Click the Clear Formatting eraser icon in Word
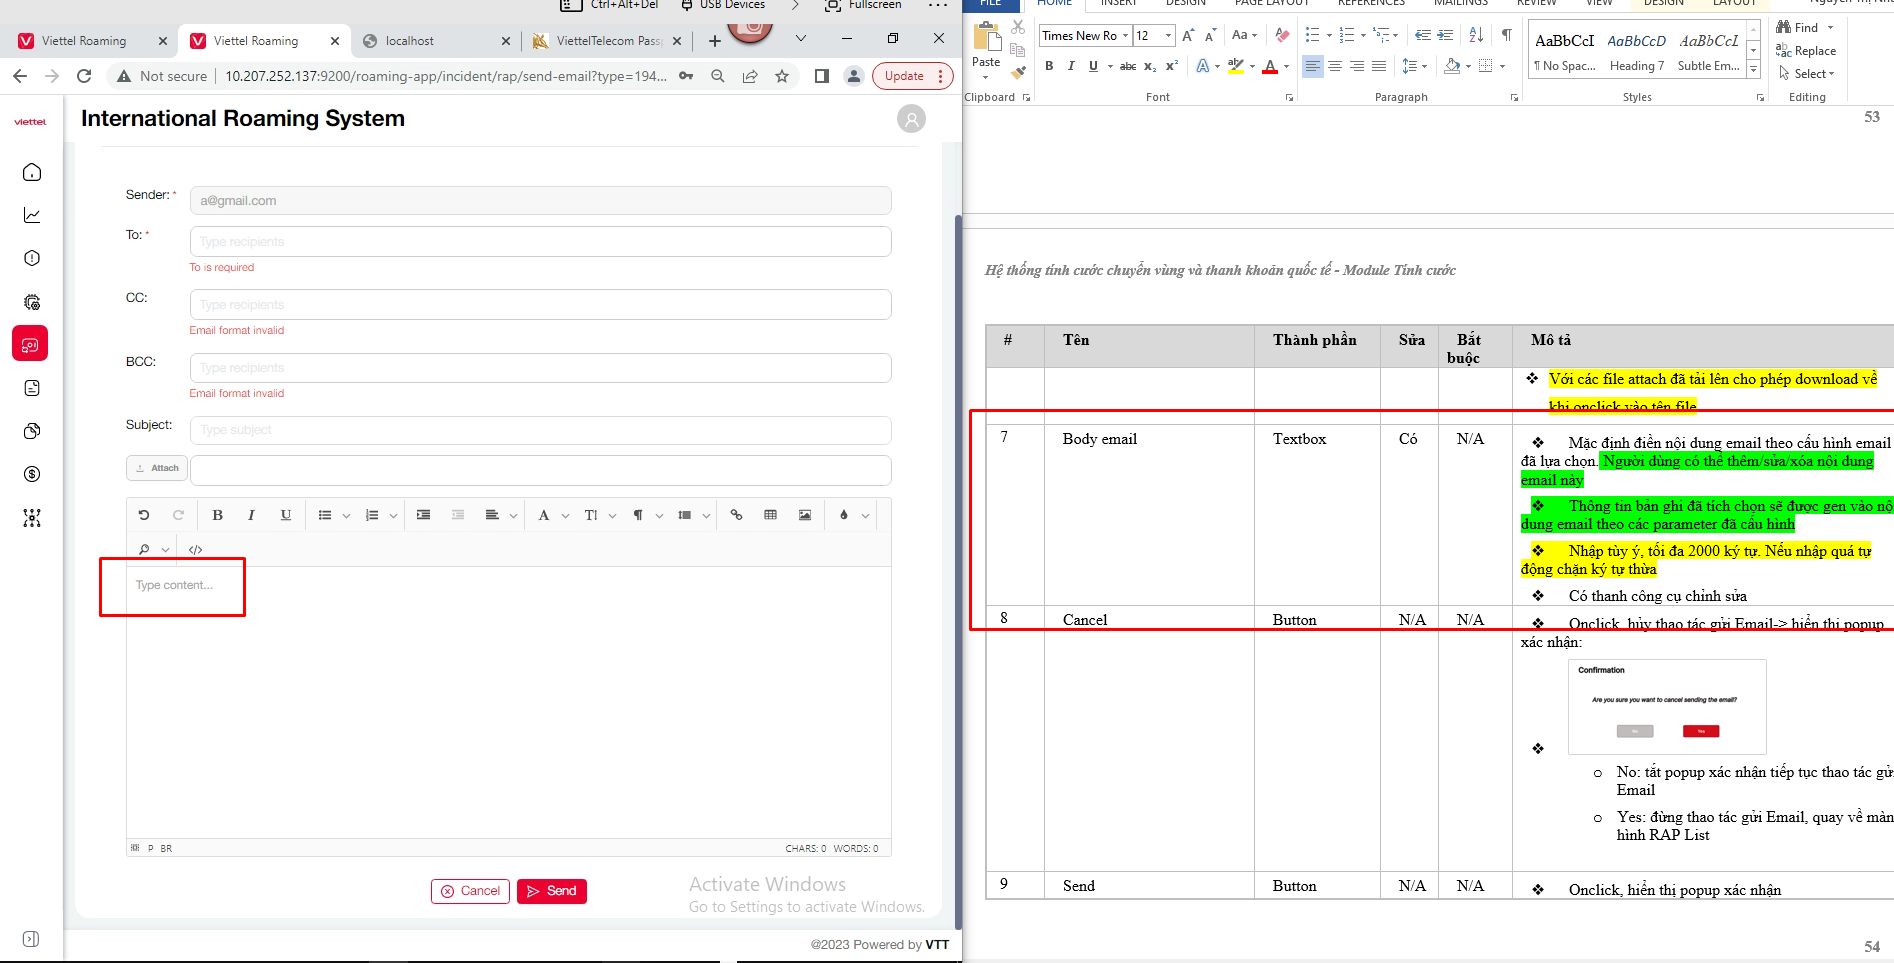Screen dimensions: 1894x963 (x=1282, y=35)
